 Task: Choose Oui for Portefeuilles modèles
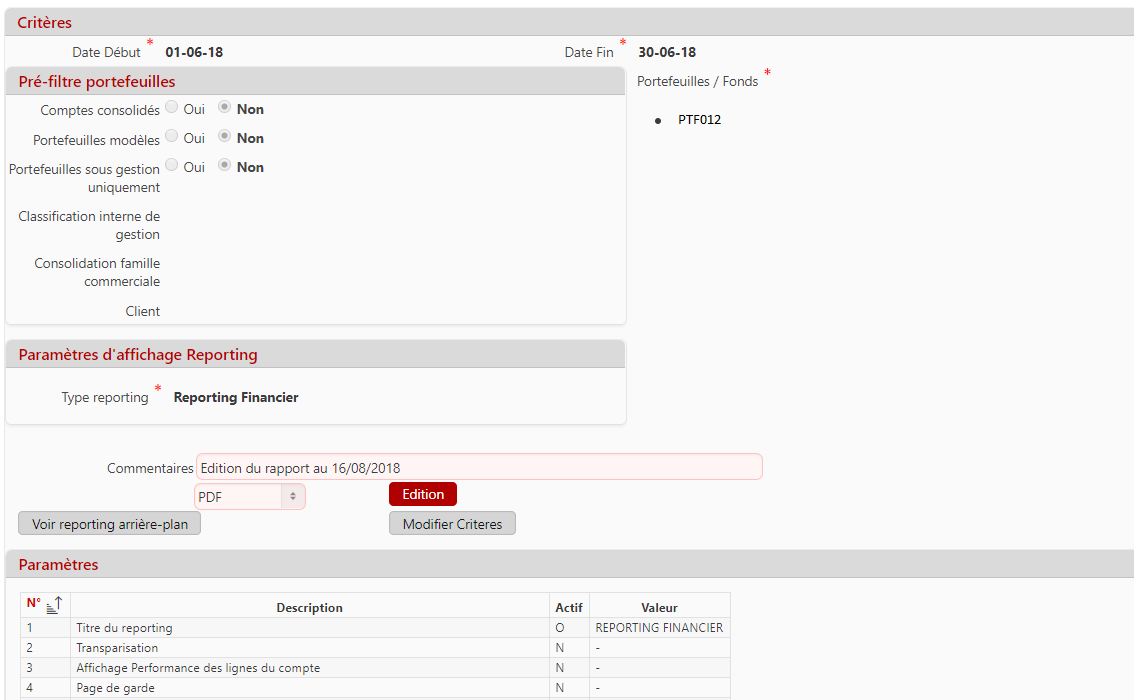172,137
